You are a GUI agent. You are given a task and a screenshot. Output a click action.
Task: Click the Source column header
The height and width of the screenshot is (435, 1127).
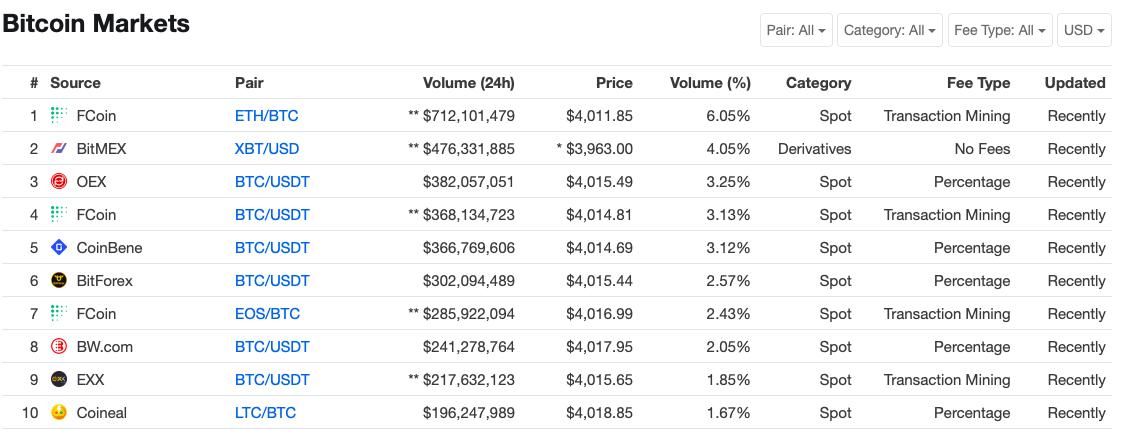tap(75, 83)
